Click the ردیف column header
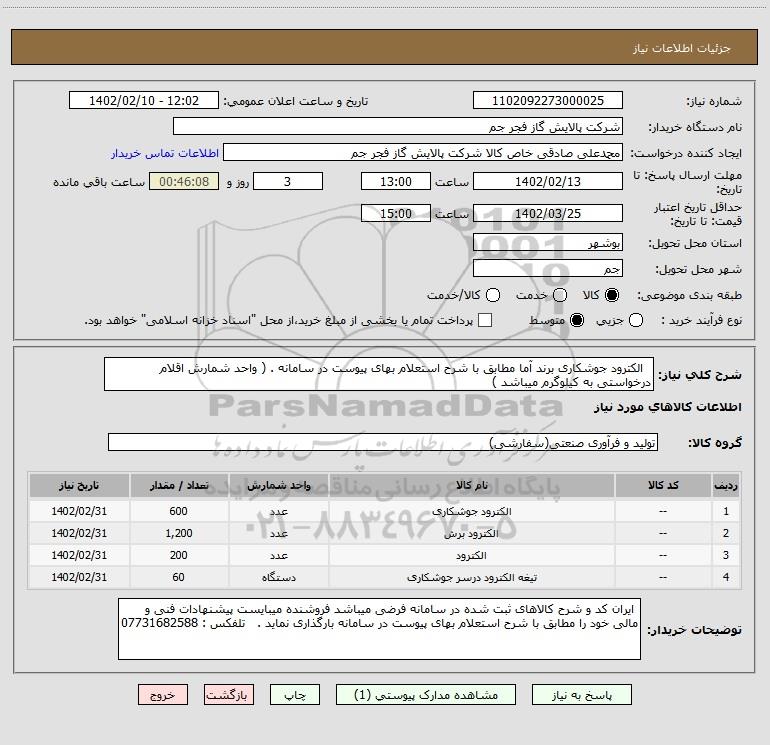Image resolution: width=770 pixels, height=745 pixels. click(726, 485)
